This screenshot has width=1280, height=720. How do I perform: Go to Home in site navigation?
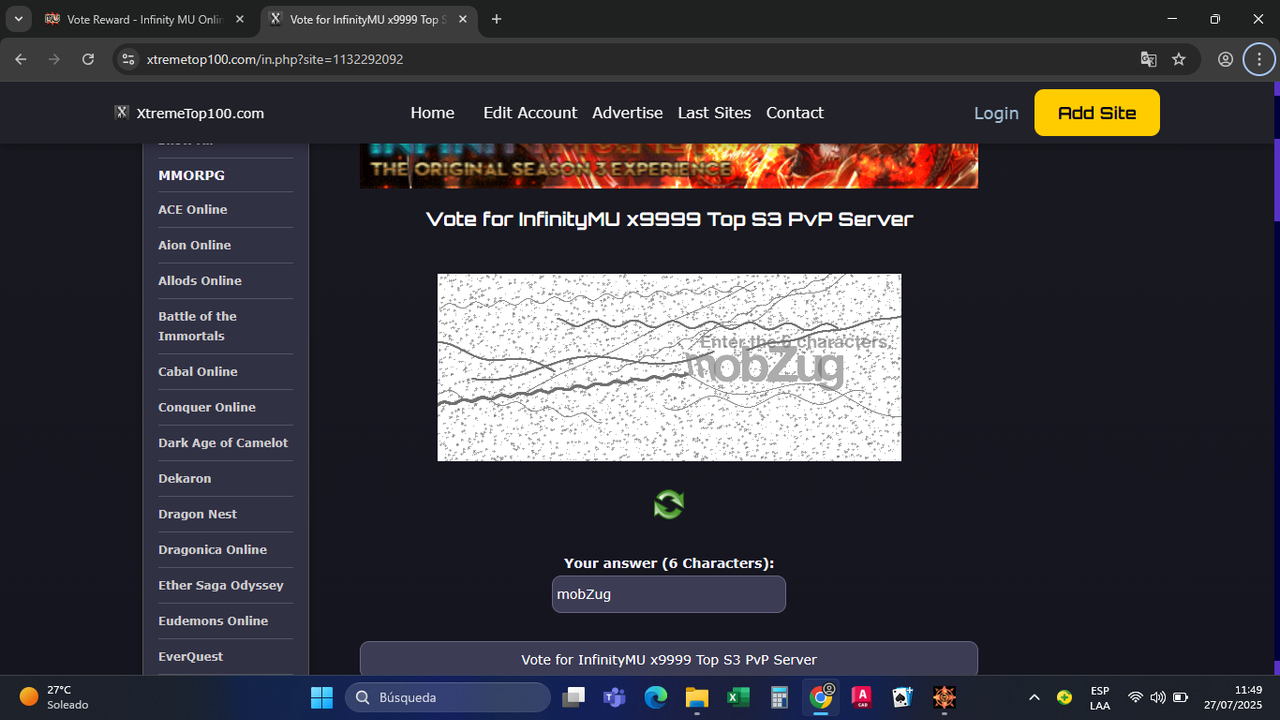(x=432, y=113)
